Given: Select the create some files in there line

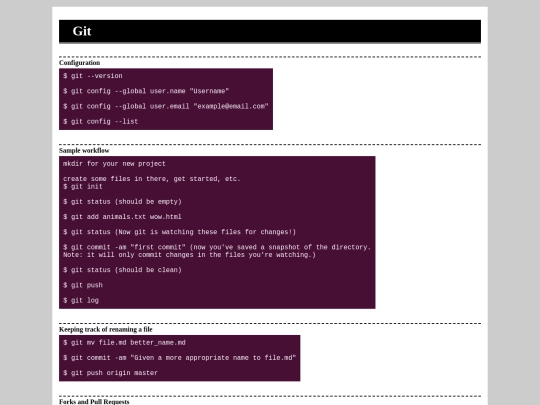Looking at the screenshot, I should [x=152, y=179].
